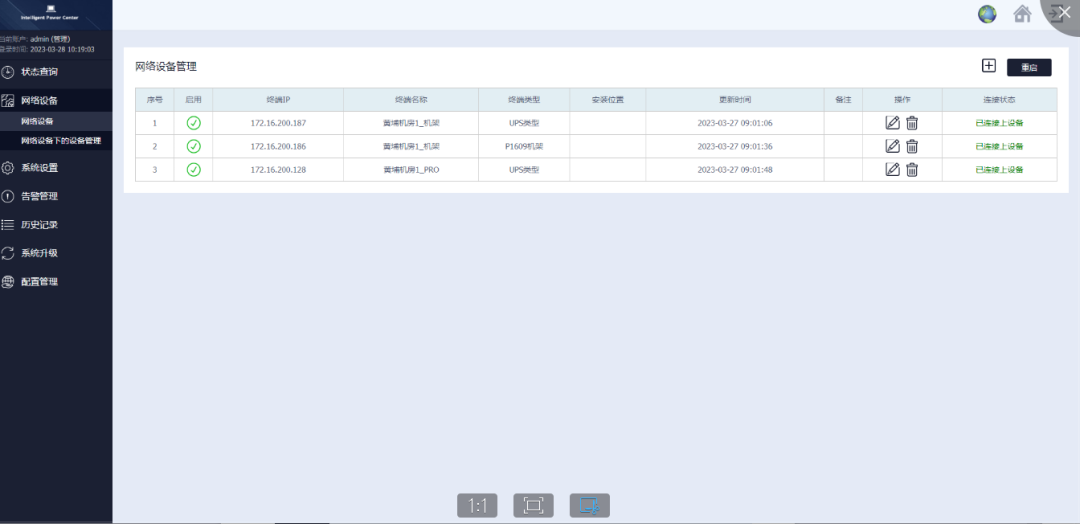Click the fit-to-screen viewer icon
Screen dimensions: 1080x524
pos(533,505)
